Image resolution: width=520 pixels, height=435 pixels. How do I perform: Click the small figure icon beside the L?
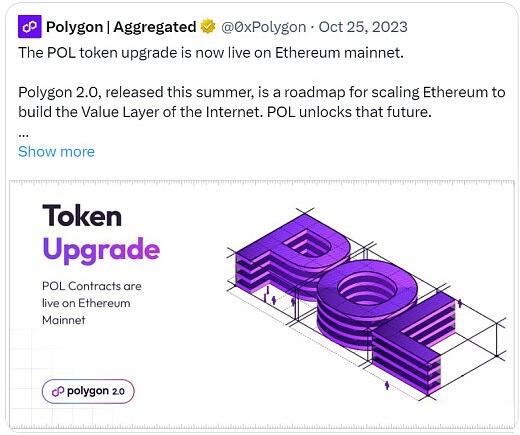460,303
